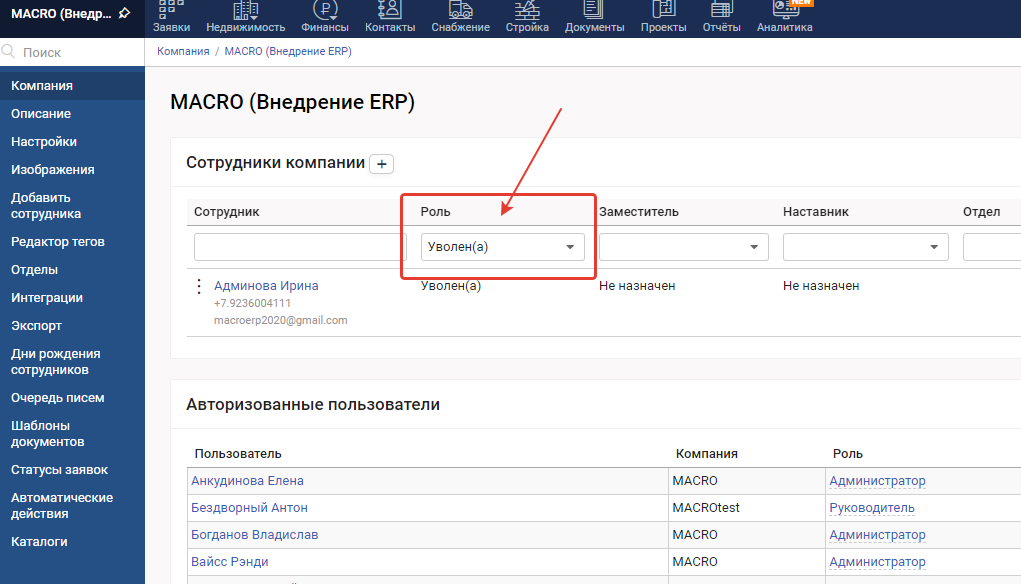Select Настройки in the left sidebar
Screen dimensions: 1021x584
point(44,142)
